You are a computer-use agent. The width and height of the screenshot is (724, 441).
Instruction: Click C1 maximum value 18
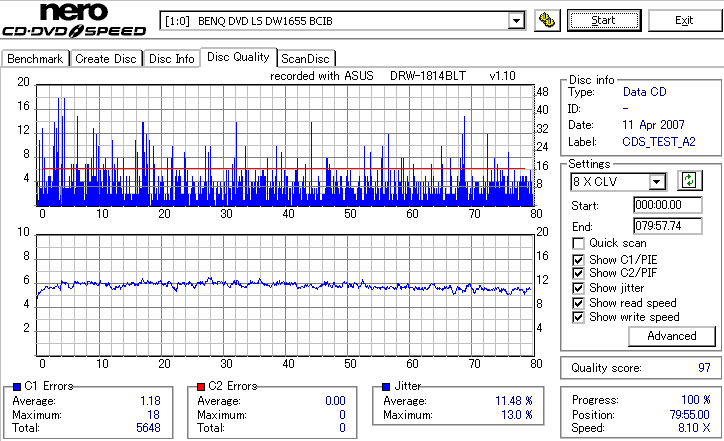pos(154,415)
